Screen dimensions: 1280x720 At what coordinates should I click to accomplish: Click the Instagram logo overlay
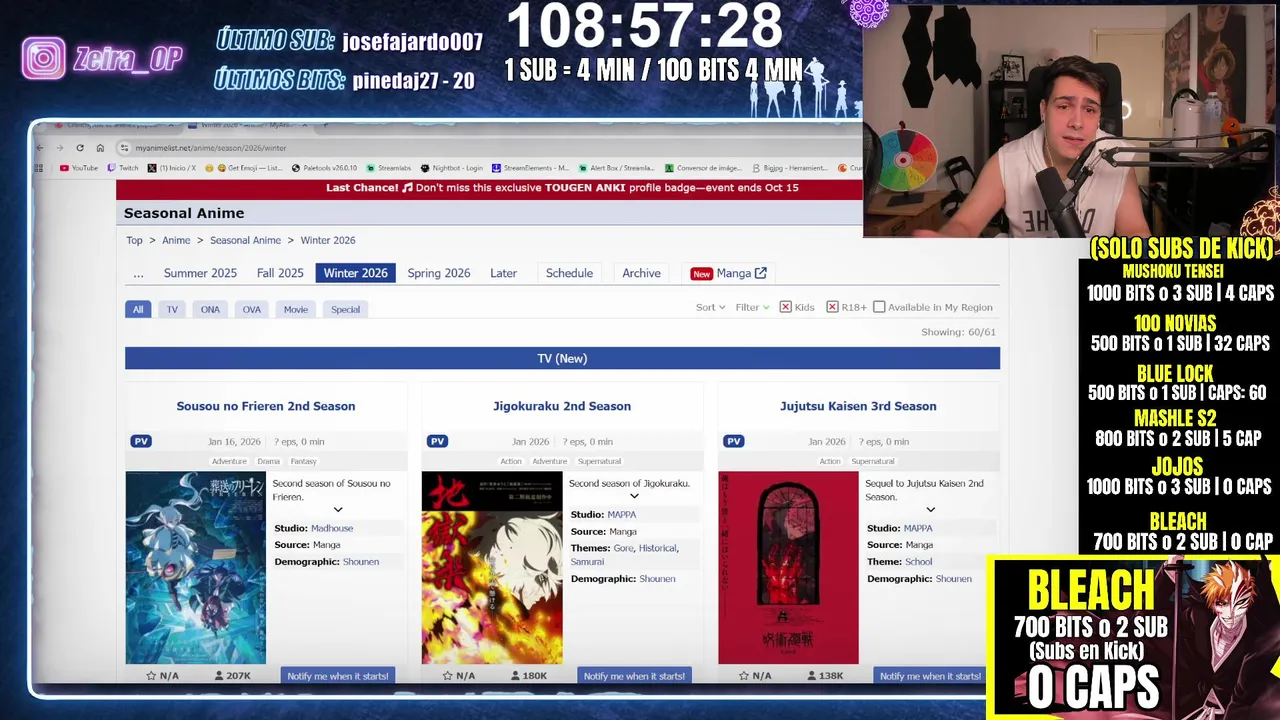[x=44, y=59]
